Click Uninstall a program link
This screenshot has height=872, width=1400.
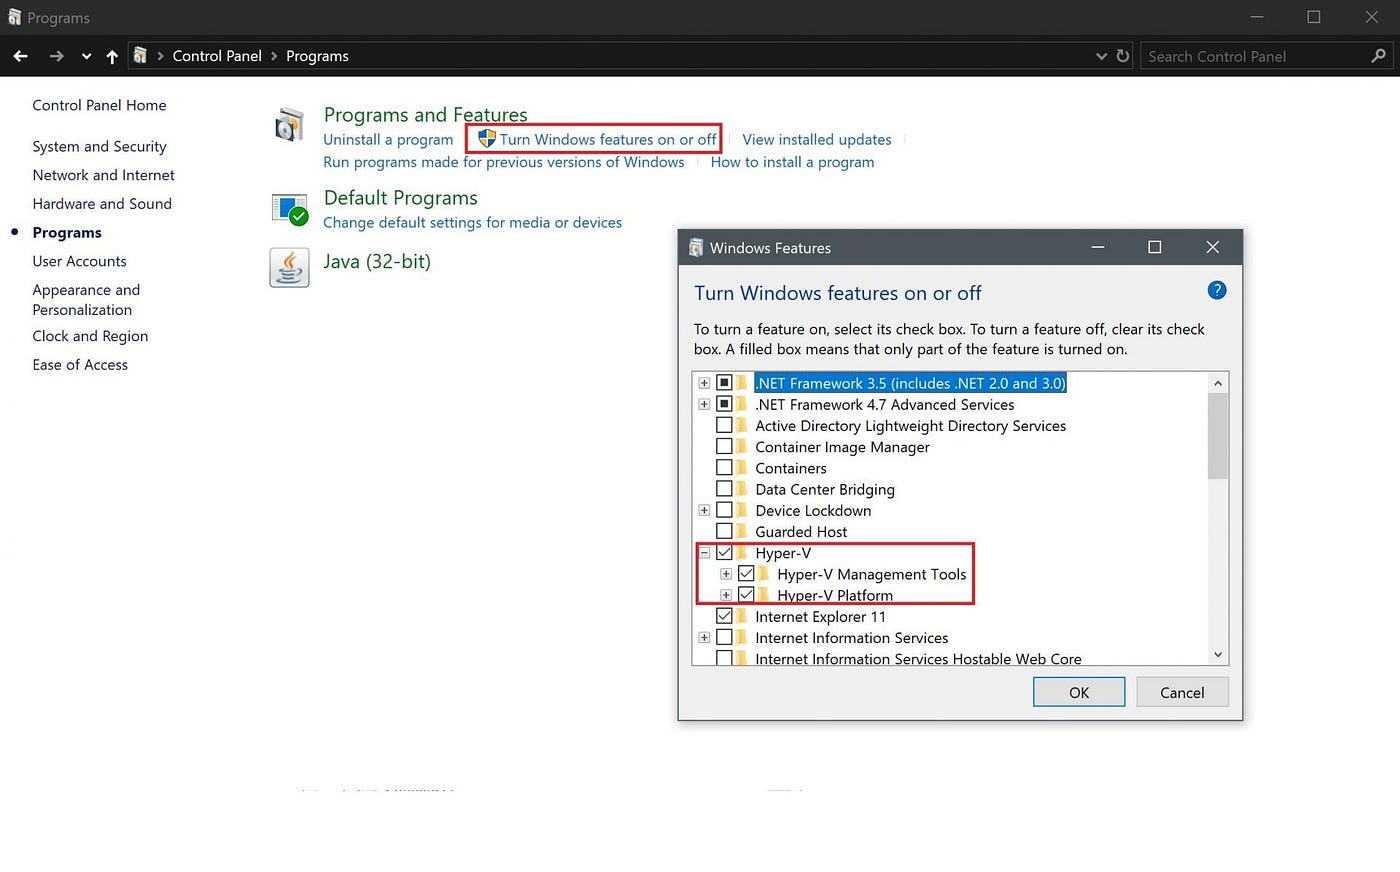[x=388, y=140]
